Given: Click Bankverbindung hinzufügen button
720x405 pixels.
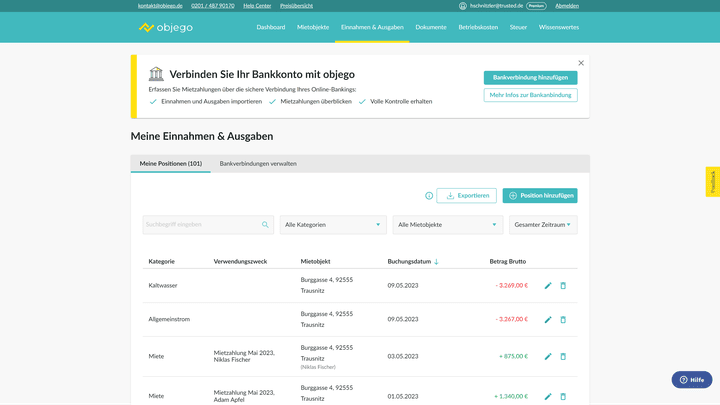Looking at the screenshot, I should pyautogui.click(x=530, y=78).
